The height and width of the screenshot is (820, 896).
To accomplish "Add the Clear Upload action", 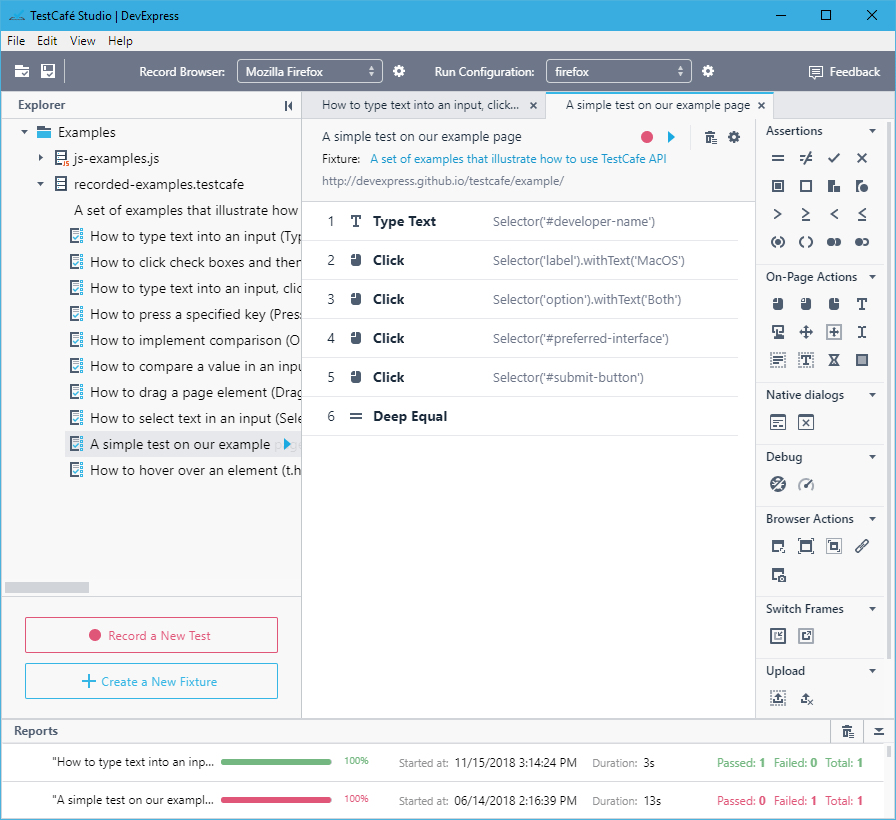I will point(806,698).
